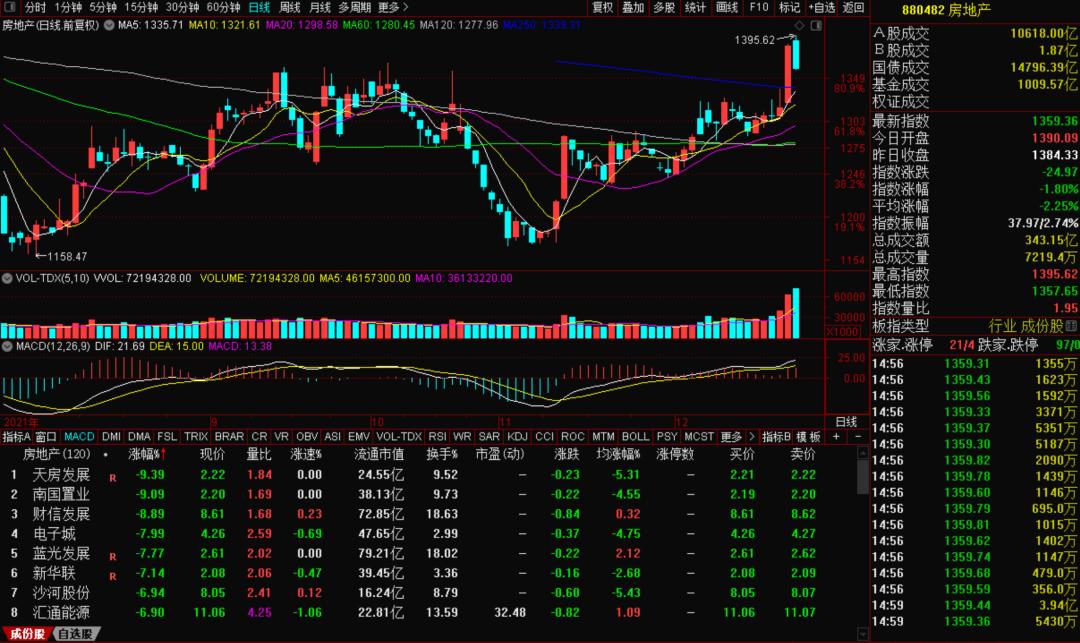Expand the 更多 timeframe list in top bar

pyautogui.click(x=389, y=7)
